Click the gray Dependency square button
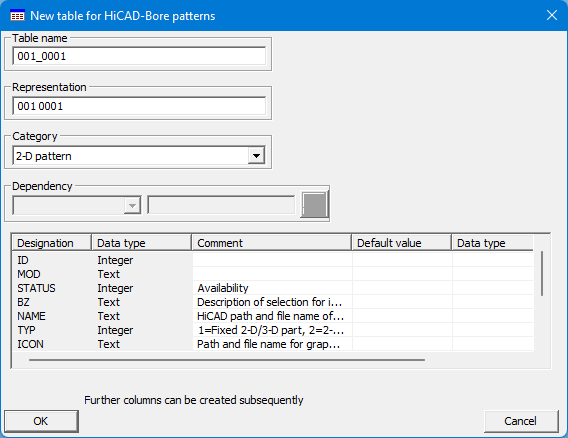The height and width of the screenshot is (438, 568). pyautogui.click(x=314, y=205)
